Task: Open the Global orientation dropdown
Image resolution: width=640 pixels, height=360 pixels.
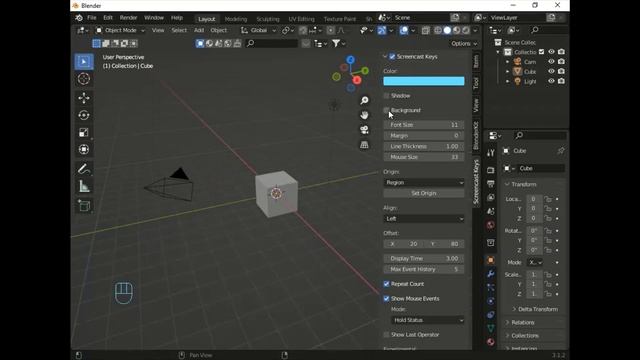Action: (258, 30)
